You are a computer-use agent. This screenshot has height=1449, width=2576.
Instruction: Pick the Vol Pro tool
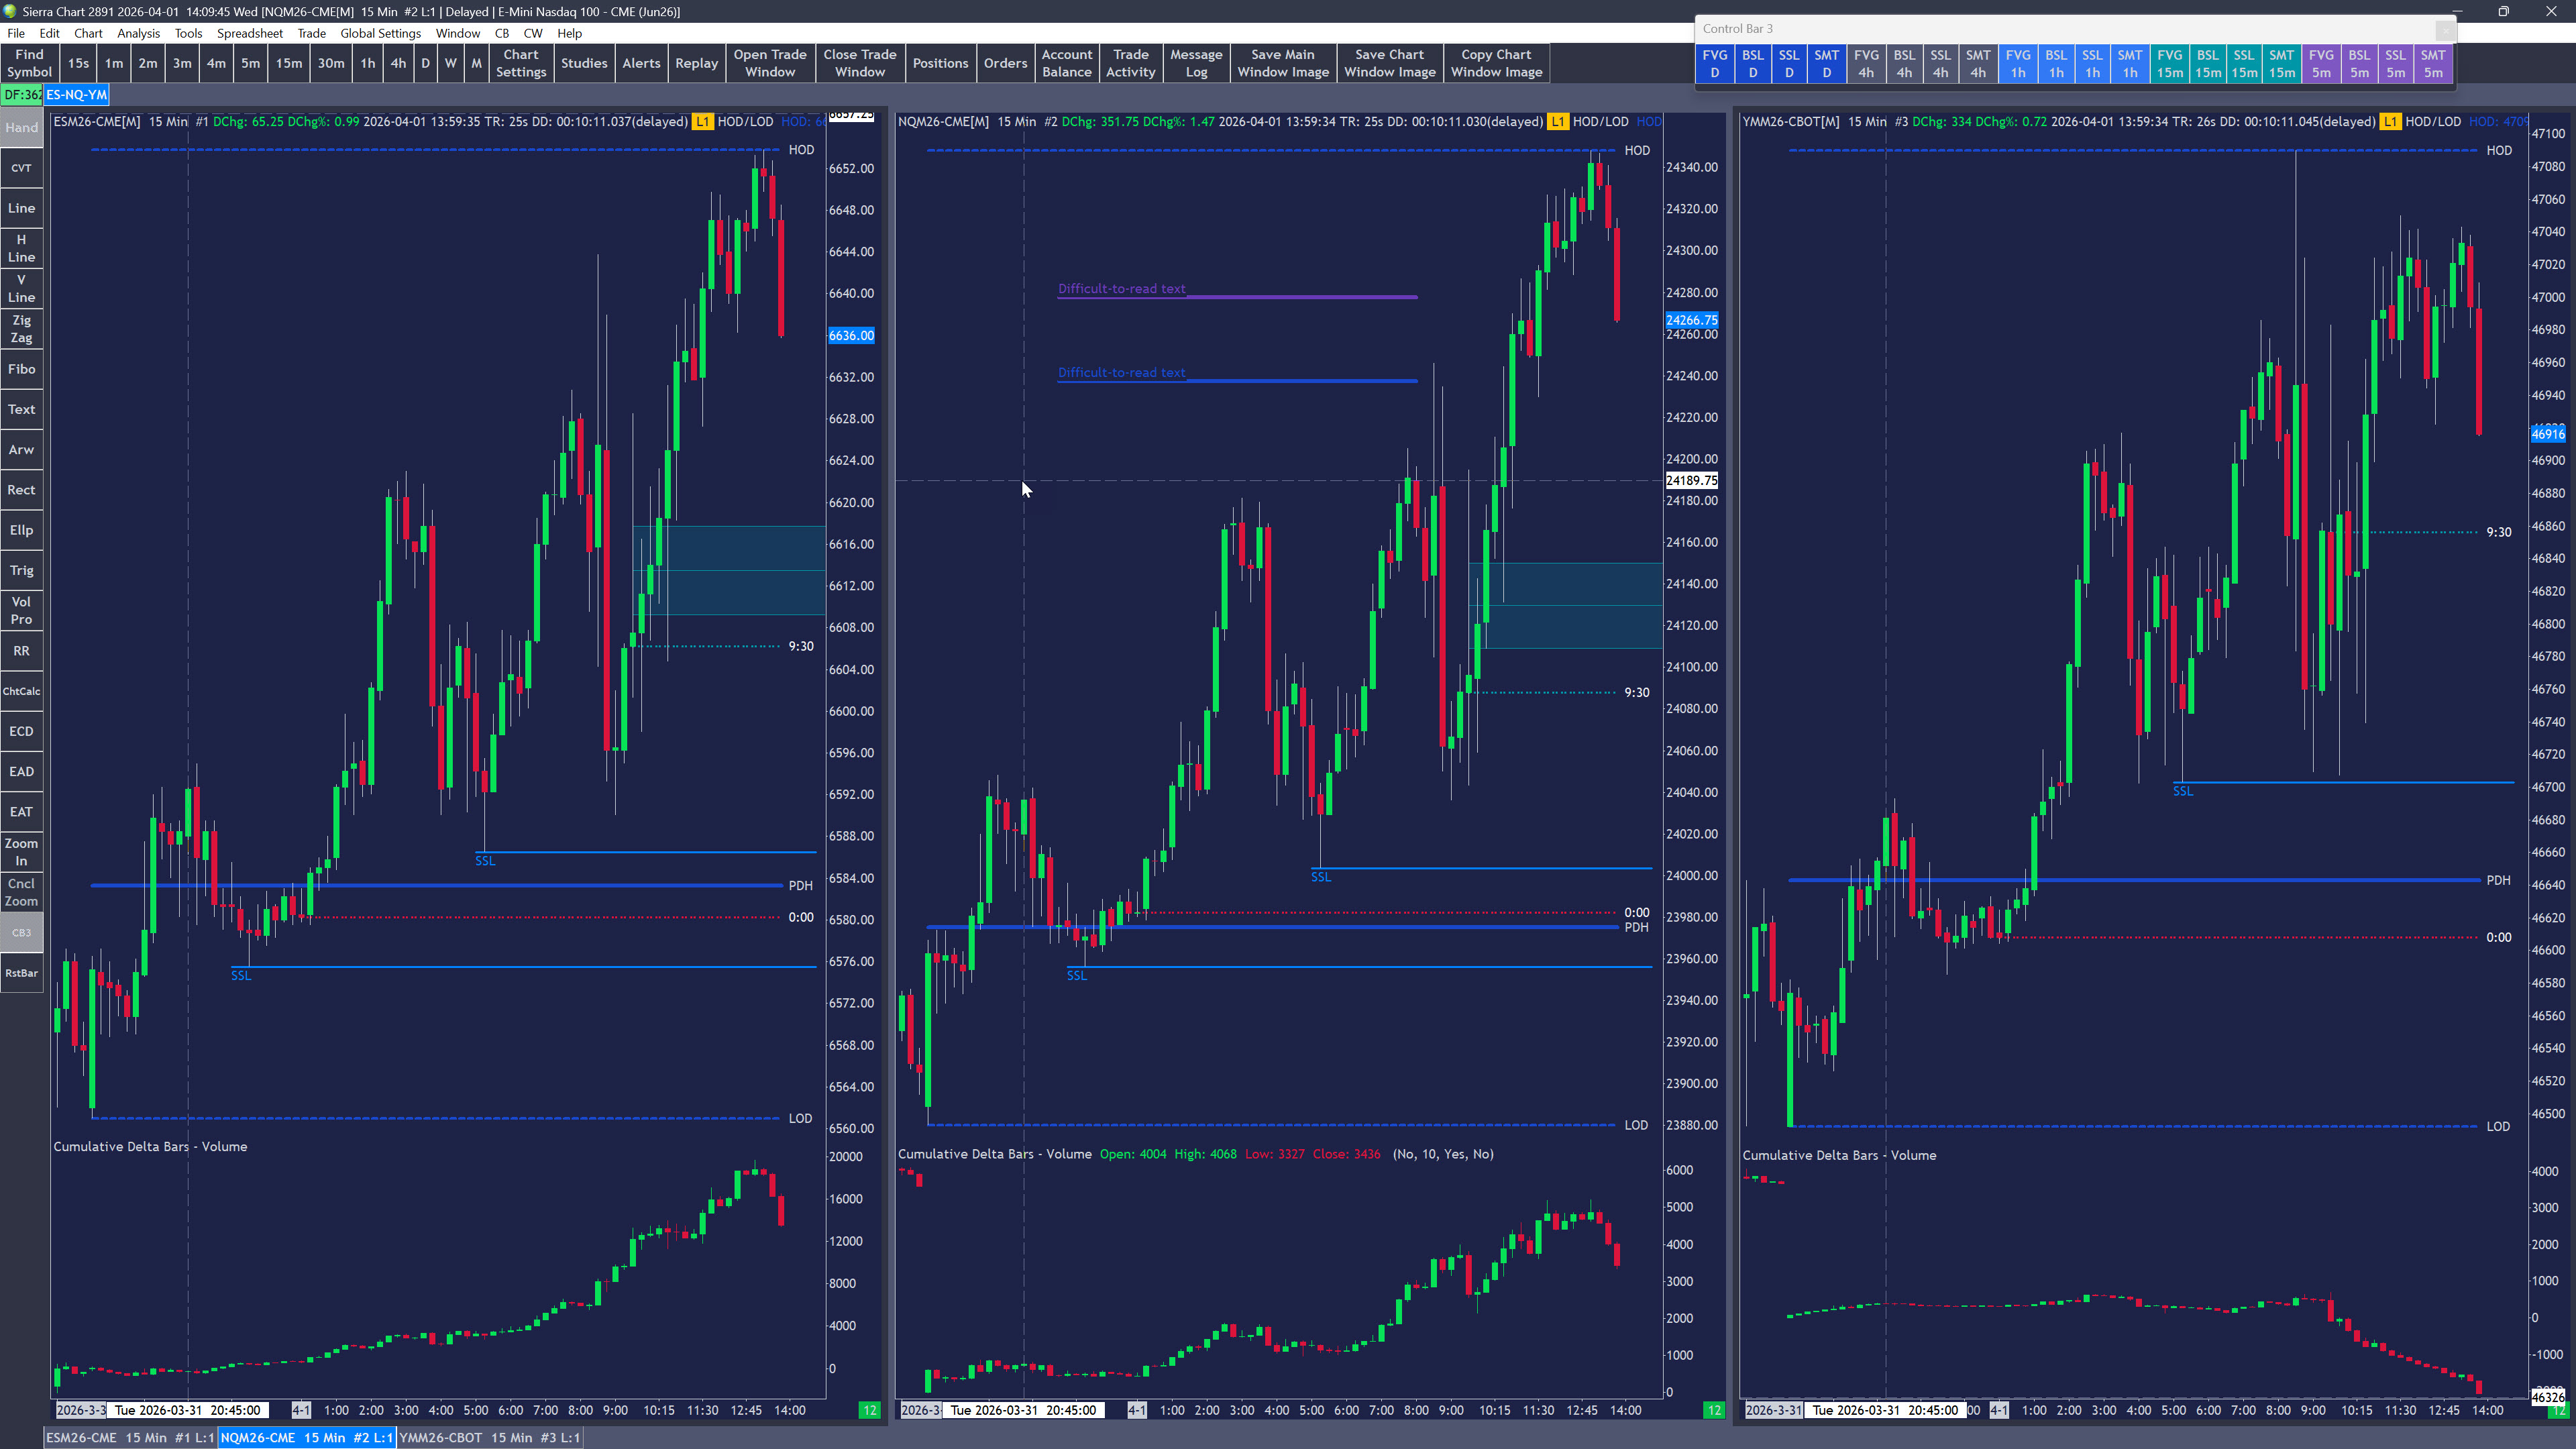click(21, 610)
